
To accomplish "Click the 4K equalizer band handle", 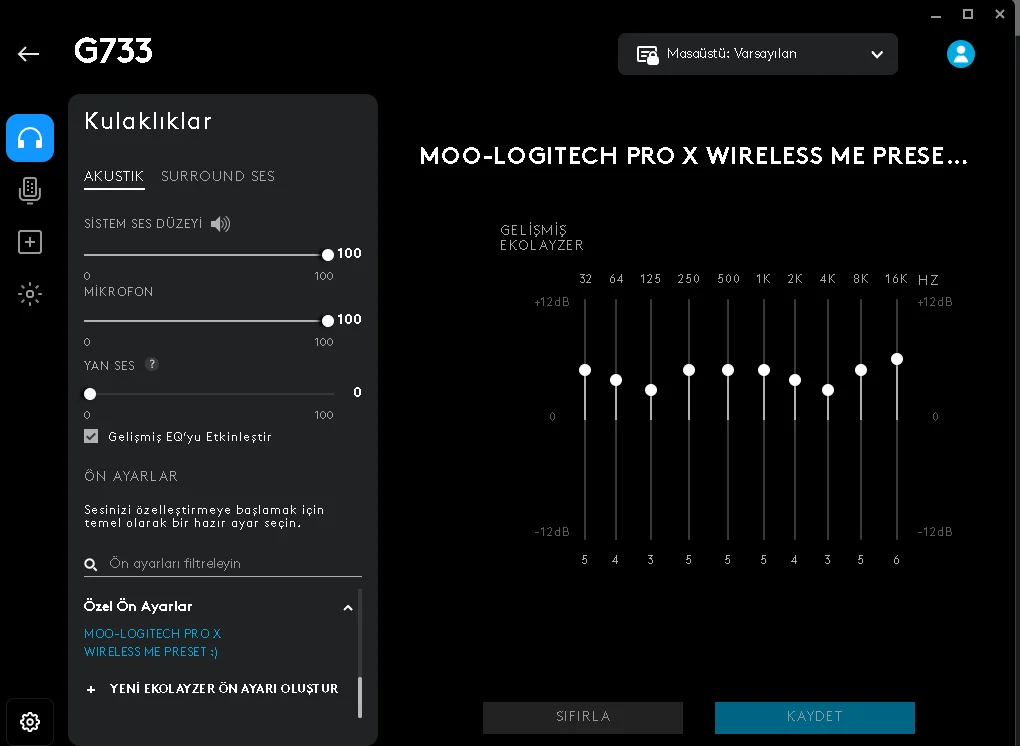I will (827, 390).
